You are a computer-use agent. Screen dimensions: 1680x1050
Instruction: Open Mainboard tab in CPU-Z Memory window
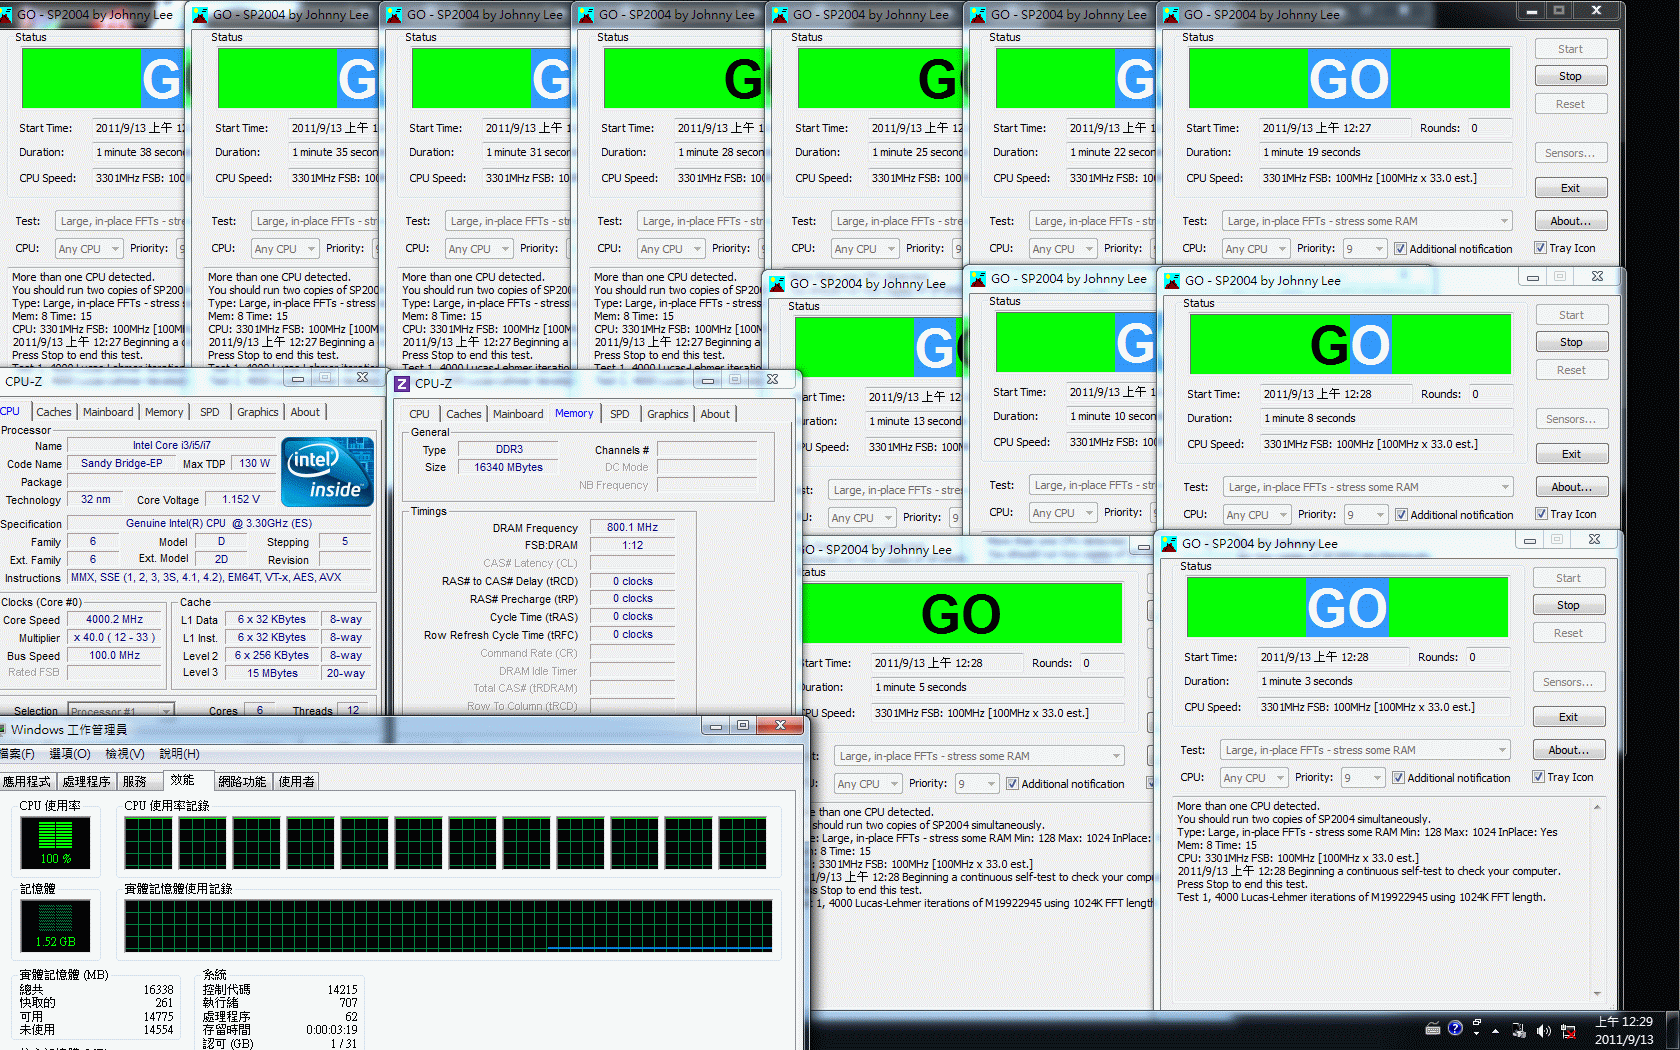pos(518,414)
